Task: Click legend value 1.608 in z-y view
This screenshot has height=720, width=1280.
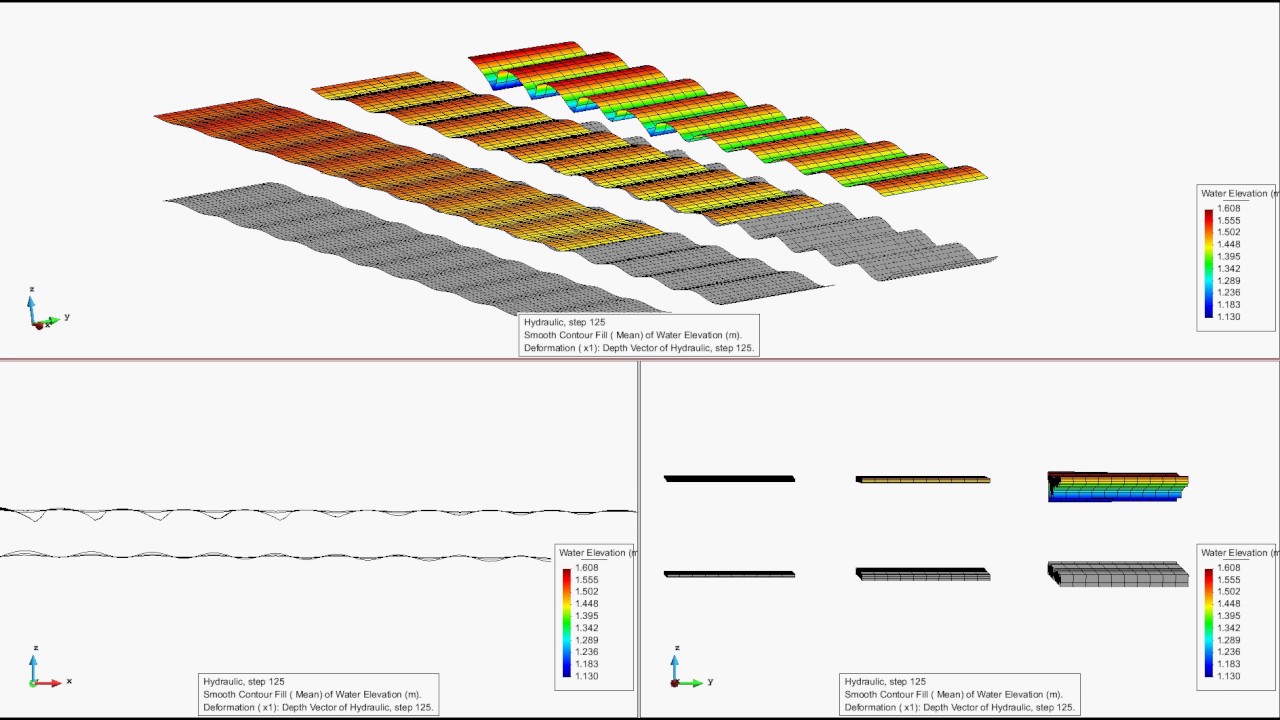Action: point(1228,568)
